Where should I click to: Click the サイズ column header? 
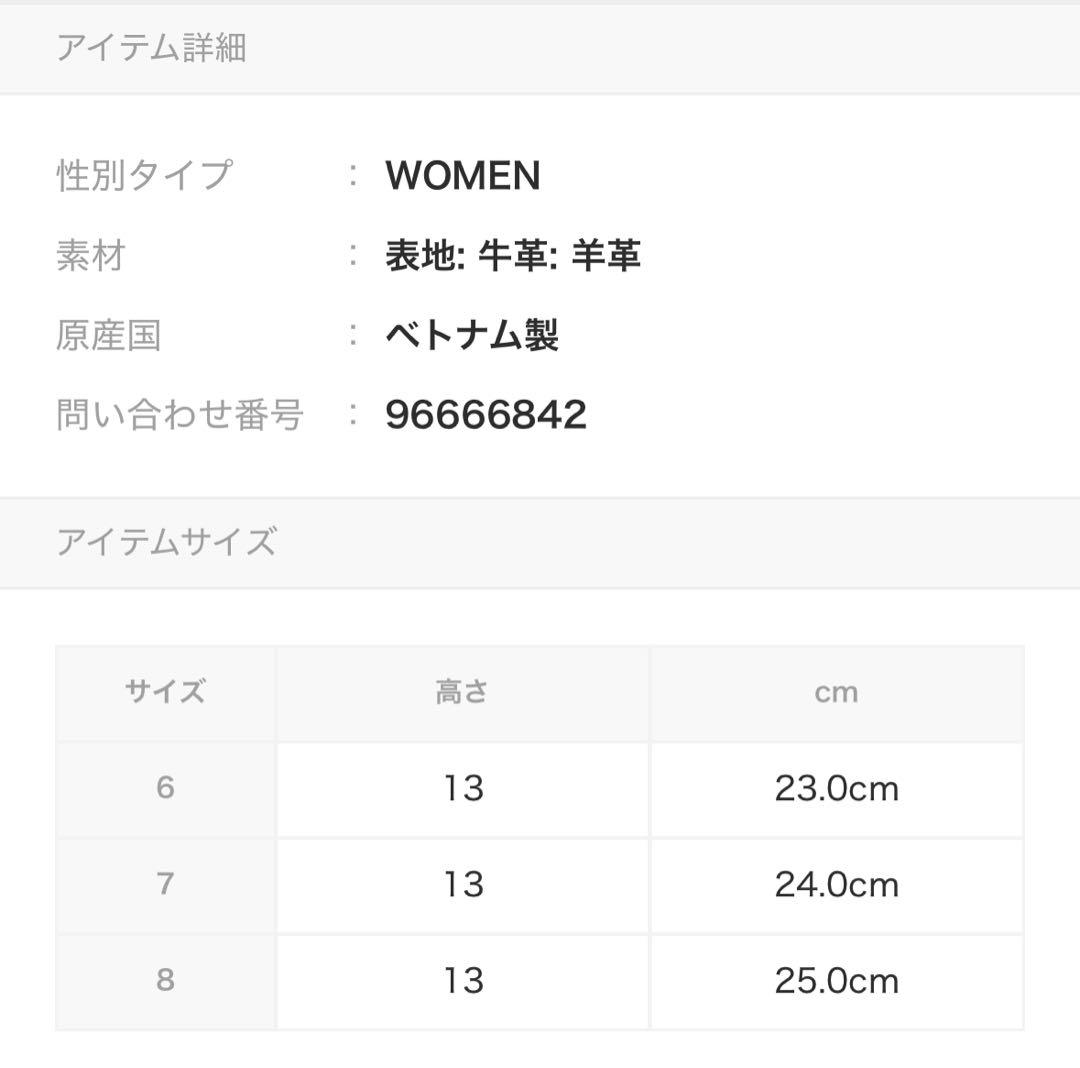pos(165,692)
